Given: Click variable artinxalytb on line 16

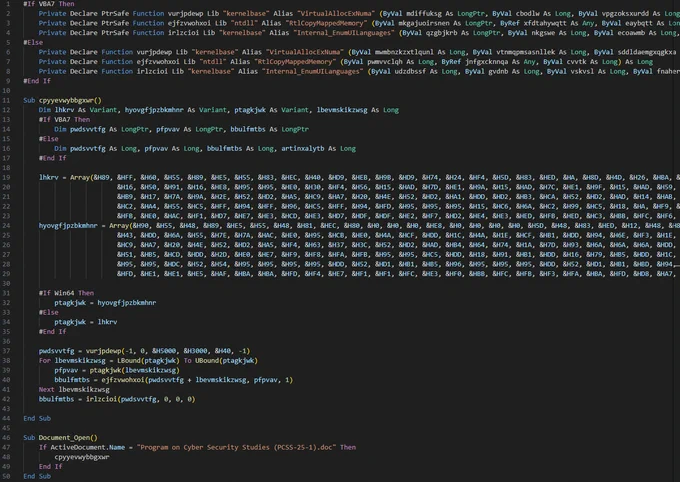Looking at the screenshot, I should point(303,148).
